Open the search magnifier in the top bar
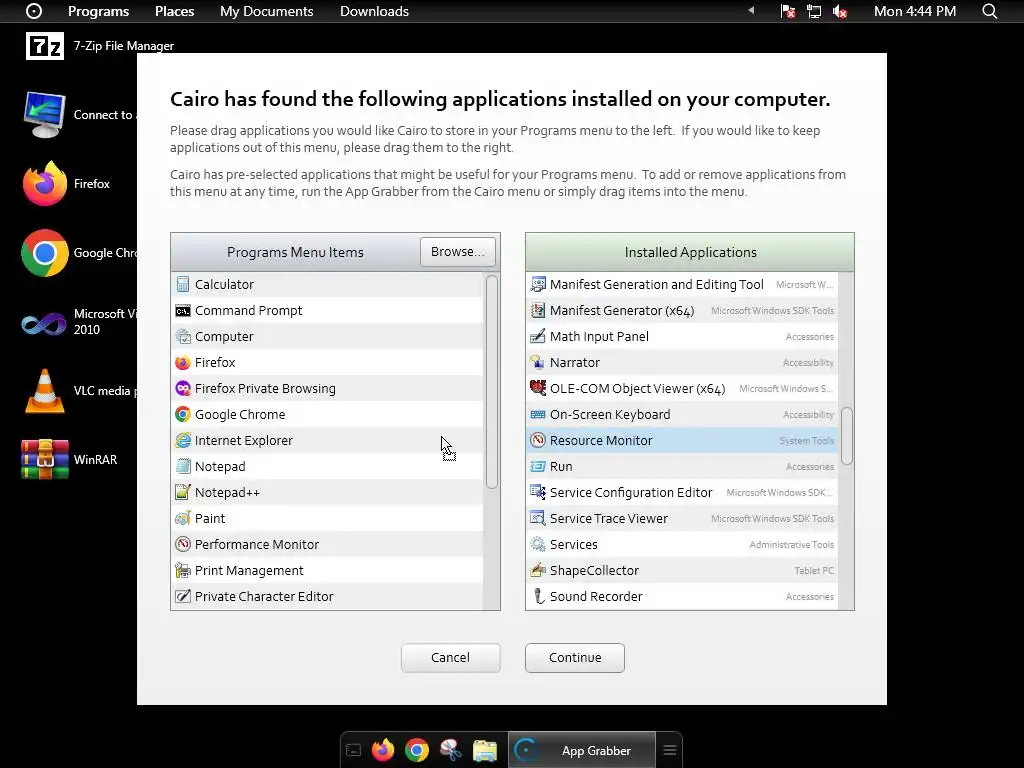1024x768 pixels. (989, 11)
